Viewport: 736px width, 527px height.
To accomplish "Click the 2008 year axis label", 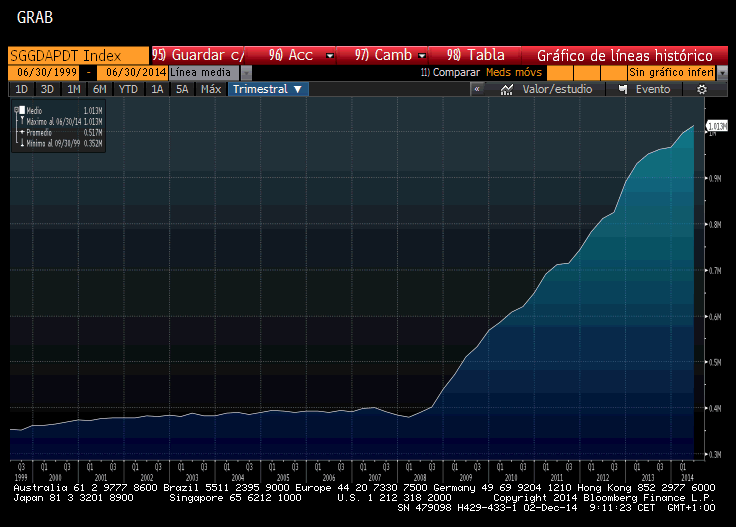I will (x=420, y=477).
